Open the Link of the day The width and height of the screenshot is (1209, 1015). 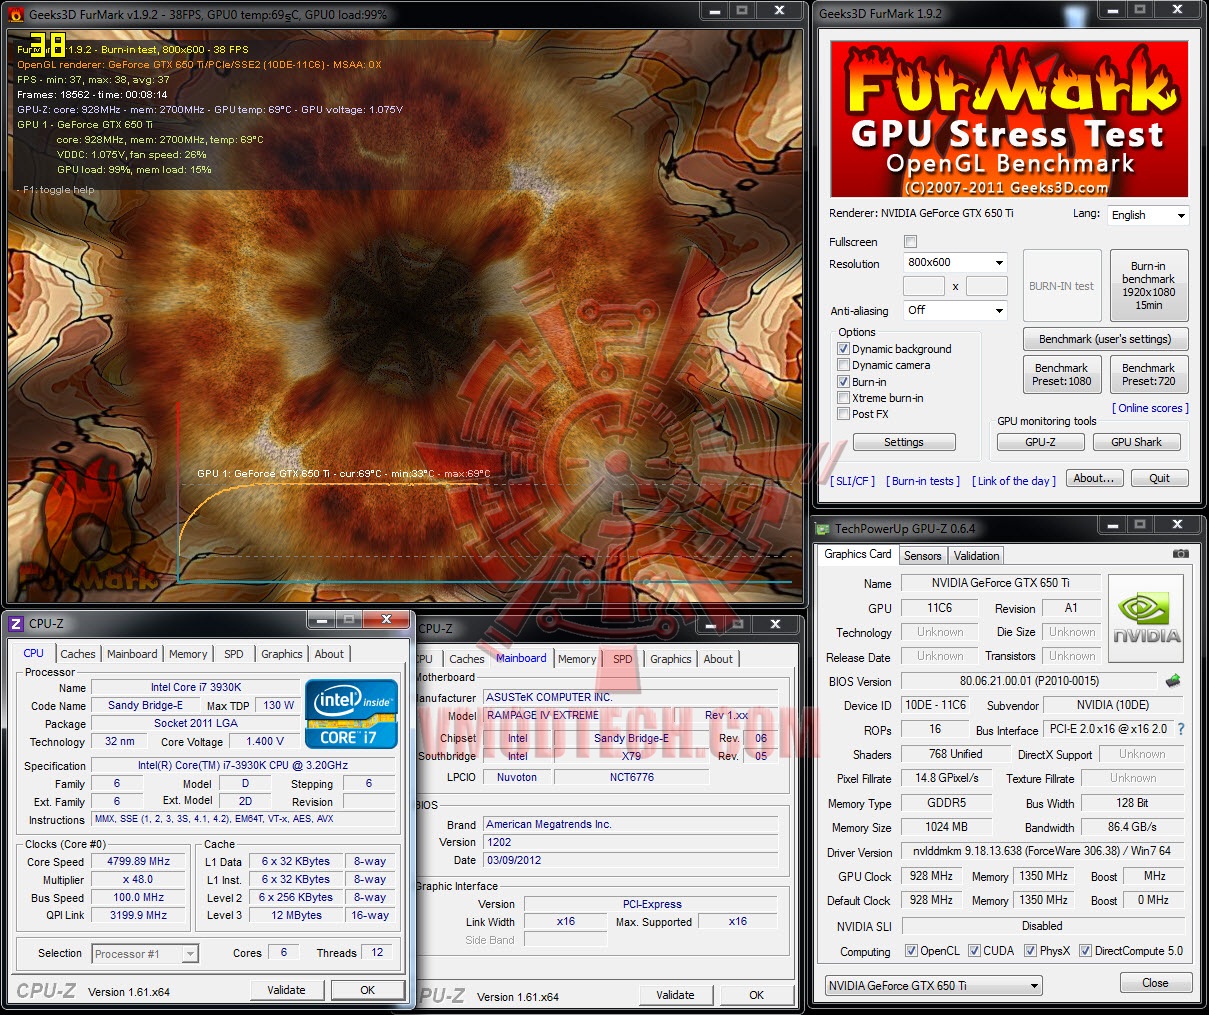click(x=1014, y=481)
